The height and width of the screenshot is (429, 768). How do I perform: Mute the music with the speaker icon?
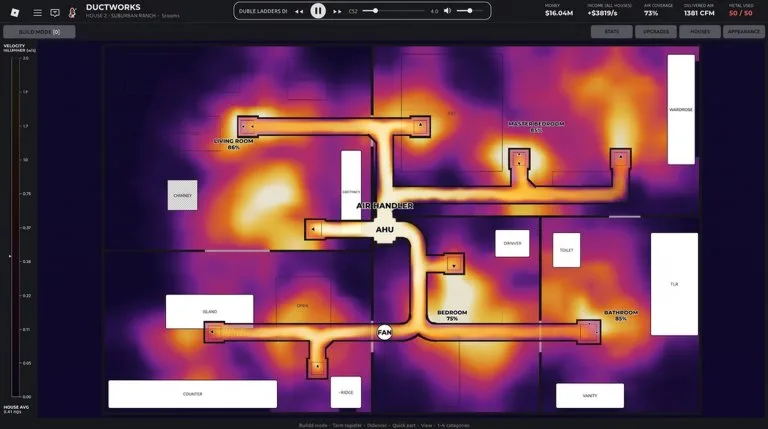[447, 11]
